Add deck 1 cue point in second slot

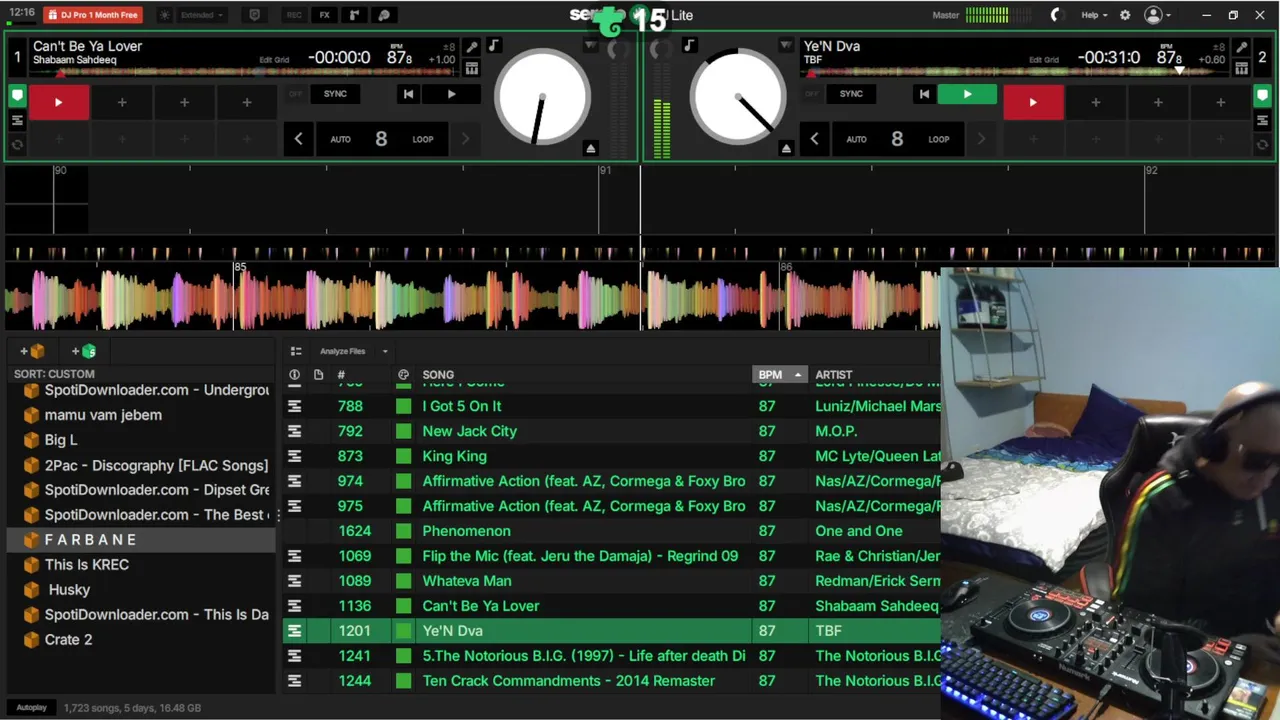(122, 102)
